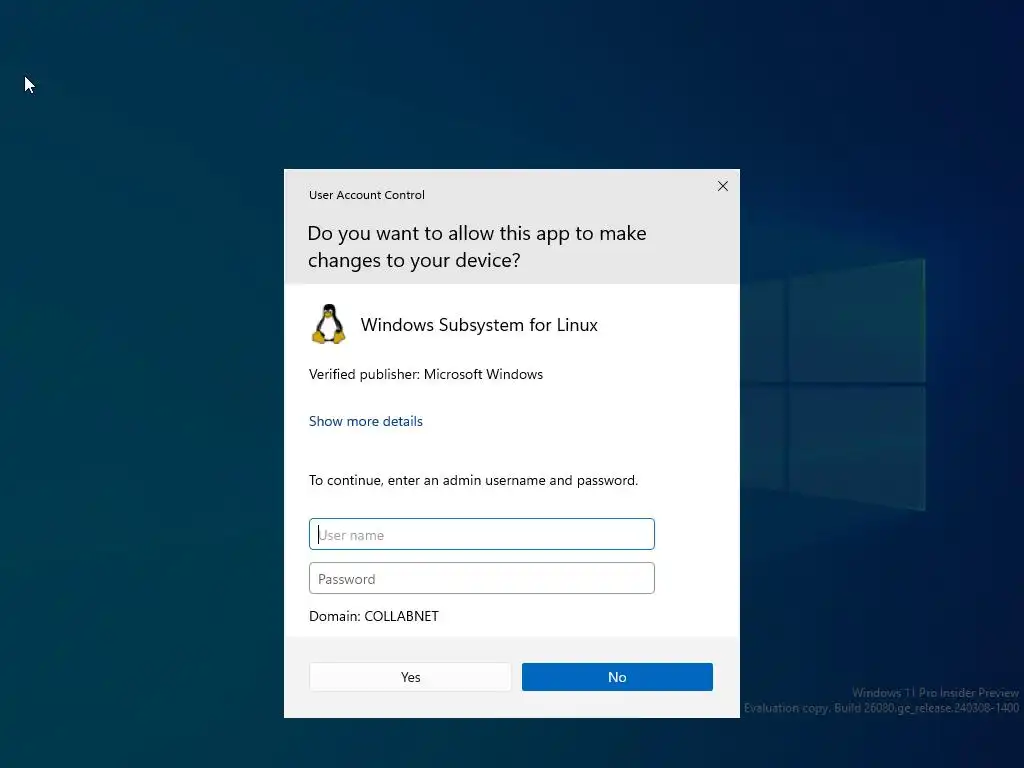Focus the User name input field

coord(482,534)
